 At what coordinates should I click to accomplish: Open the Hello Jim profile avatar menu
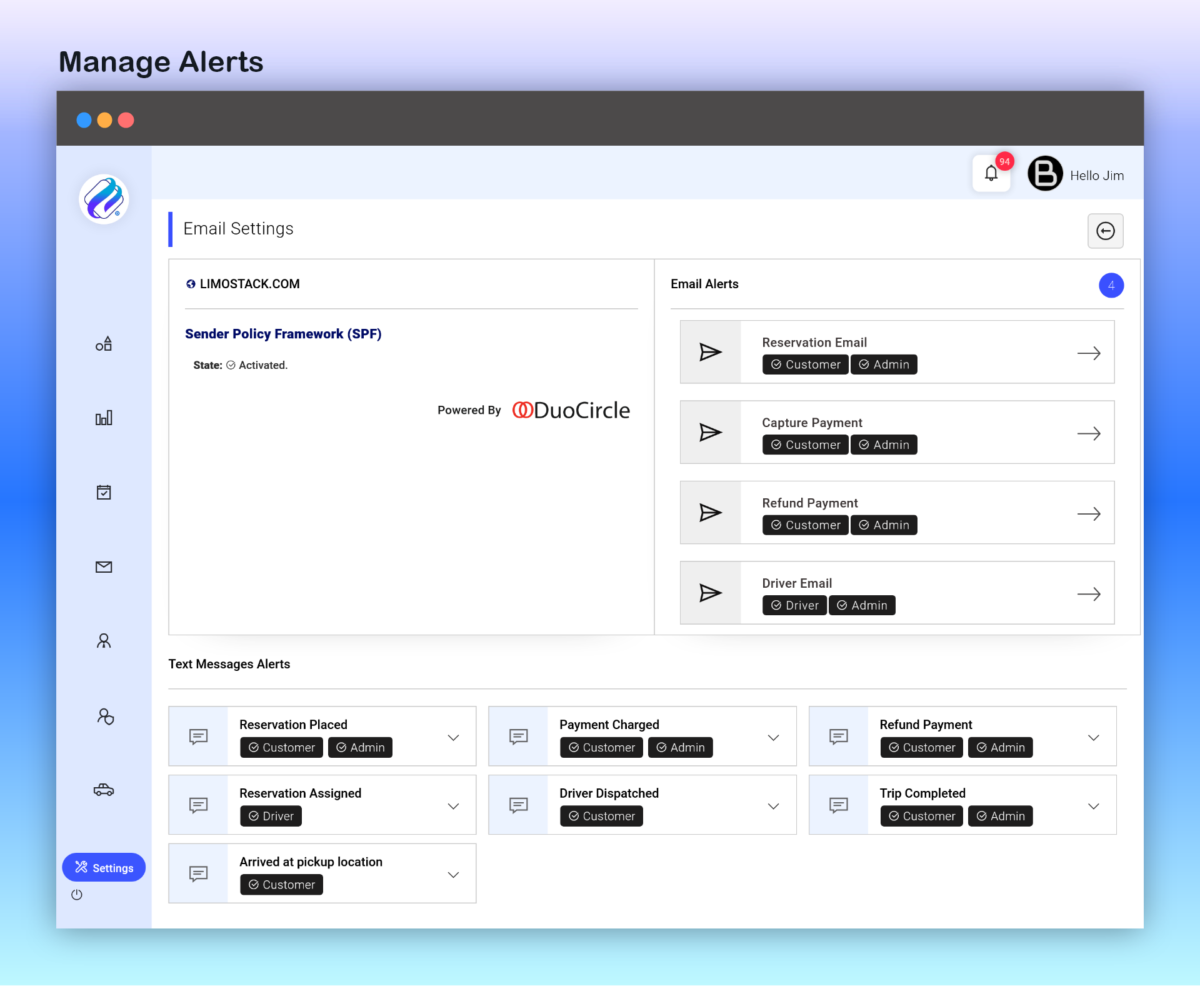point(1045,173)
